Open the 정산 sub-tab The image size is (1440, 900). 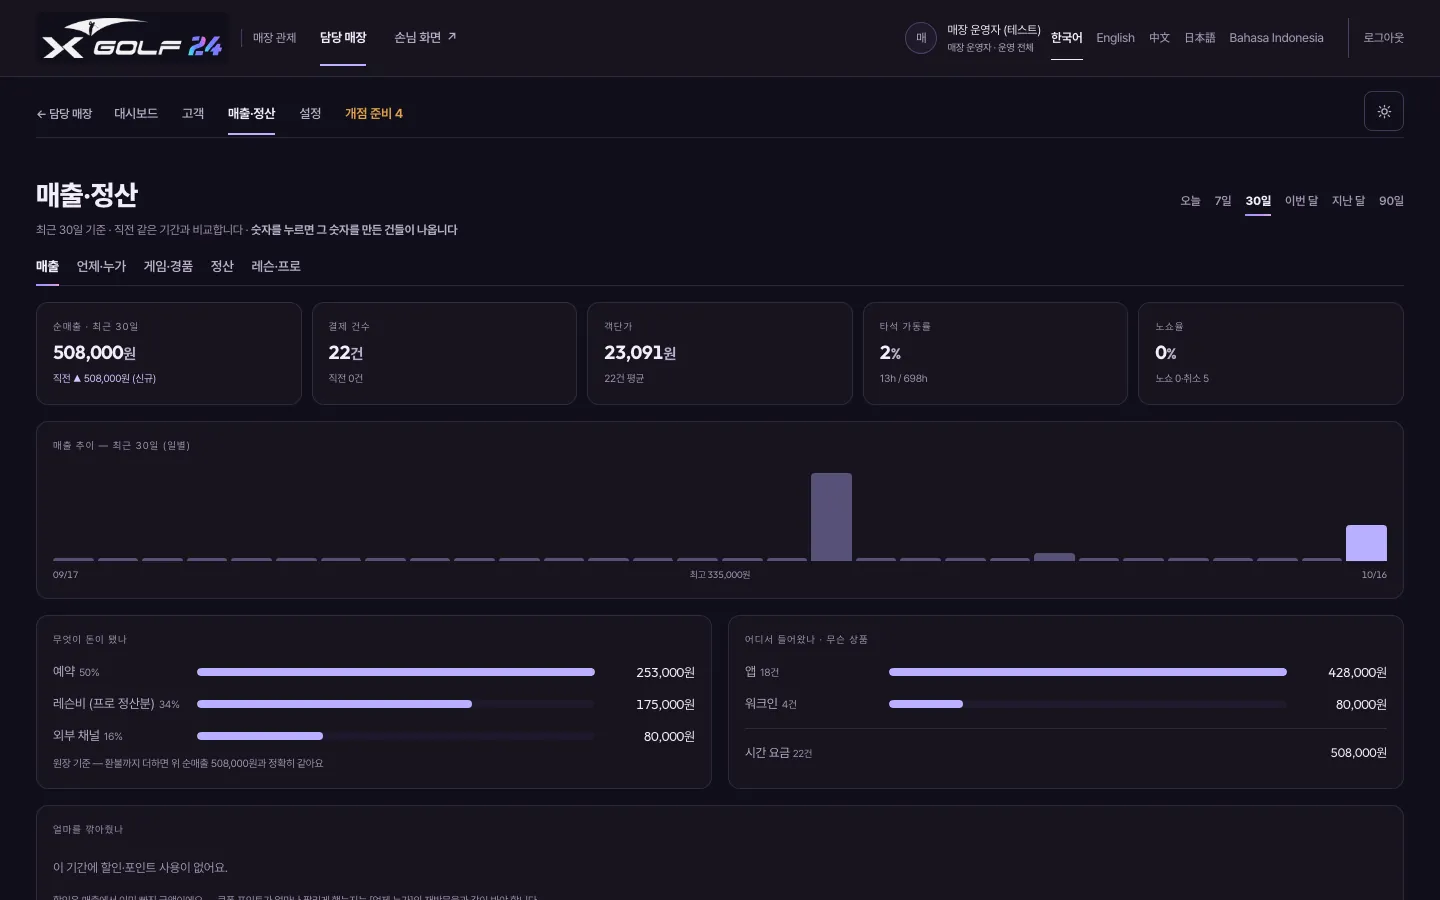tap(222, 266)
